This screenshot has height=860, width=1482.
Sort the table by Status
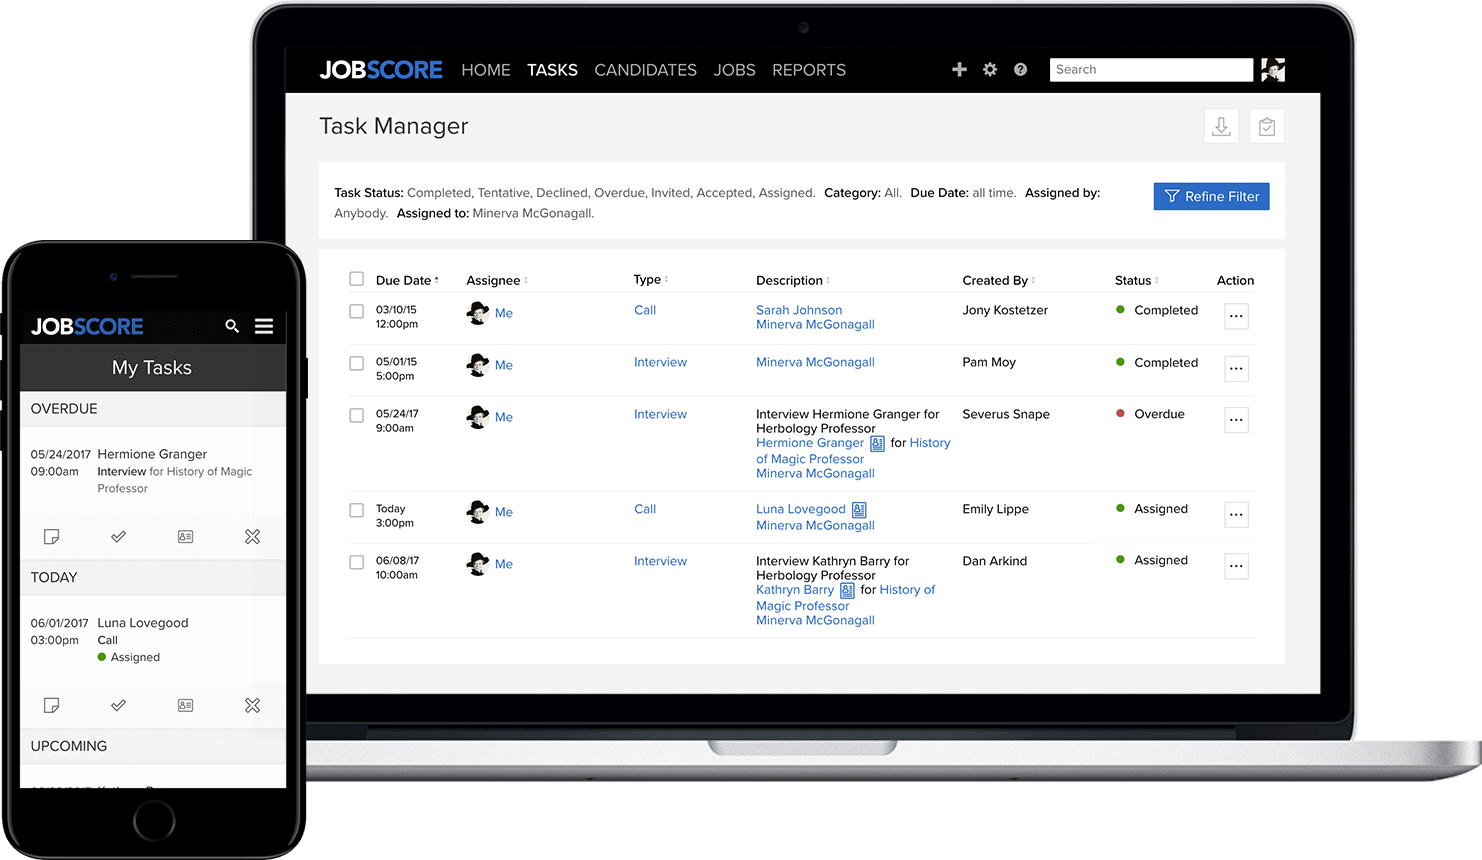pyautogui.click(x=1134, y=280)
